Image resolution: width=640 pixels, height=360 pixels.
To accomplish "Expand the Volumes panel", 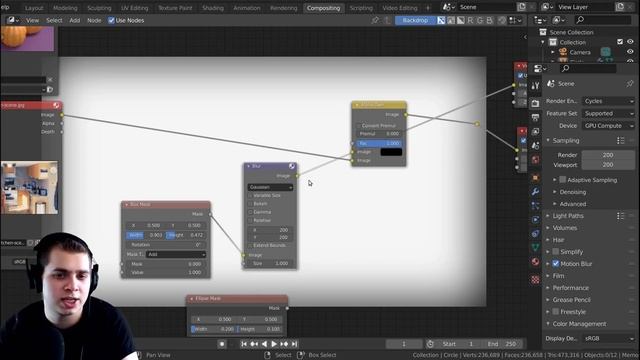I will (x=548, y=228).
